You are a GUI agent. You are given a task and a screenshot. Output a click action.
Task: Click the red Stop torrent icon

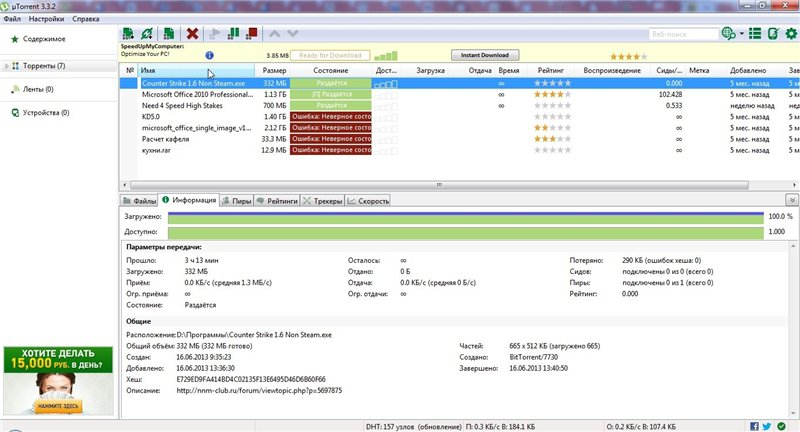click(253, 34)
